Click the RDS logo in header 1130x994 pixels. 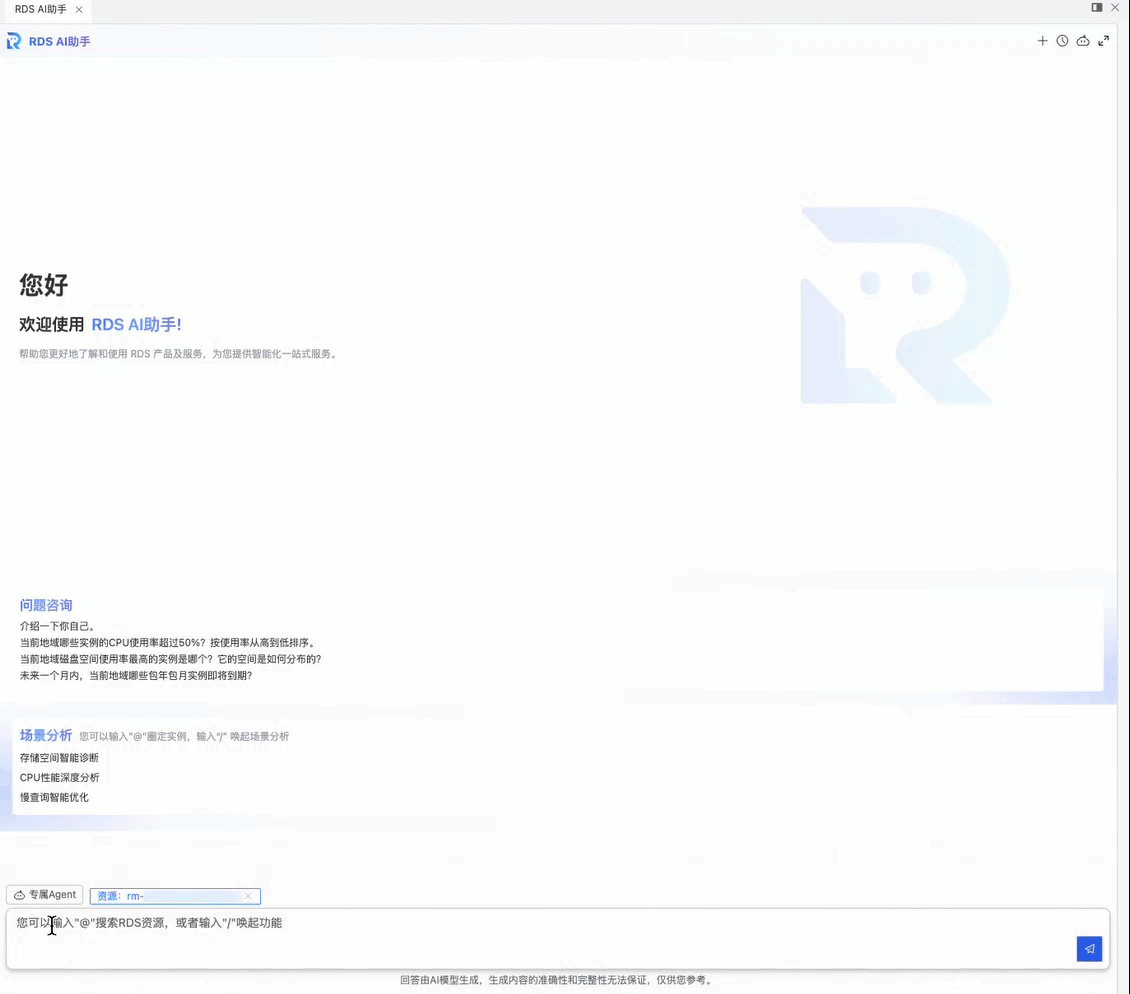[14, 41]
